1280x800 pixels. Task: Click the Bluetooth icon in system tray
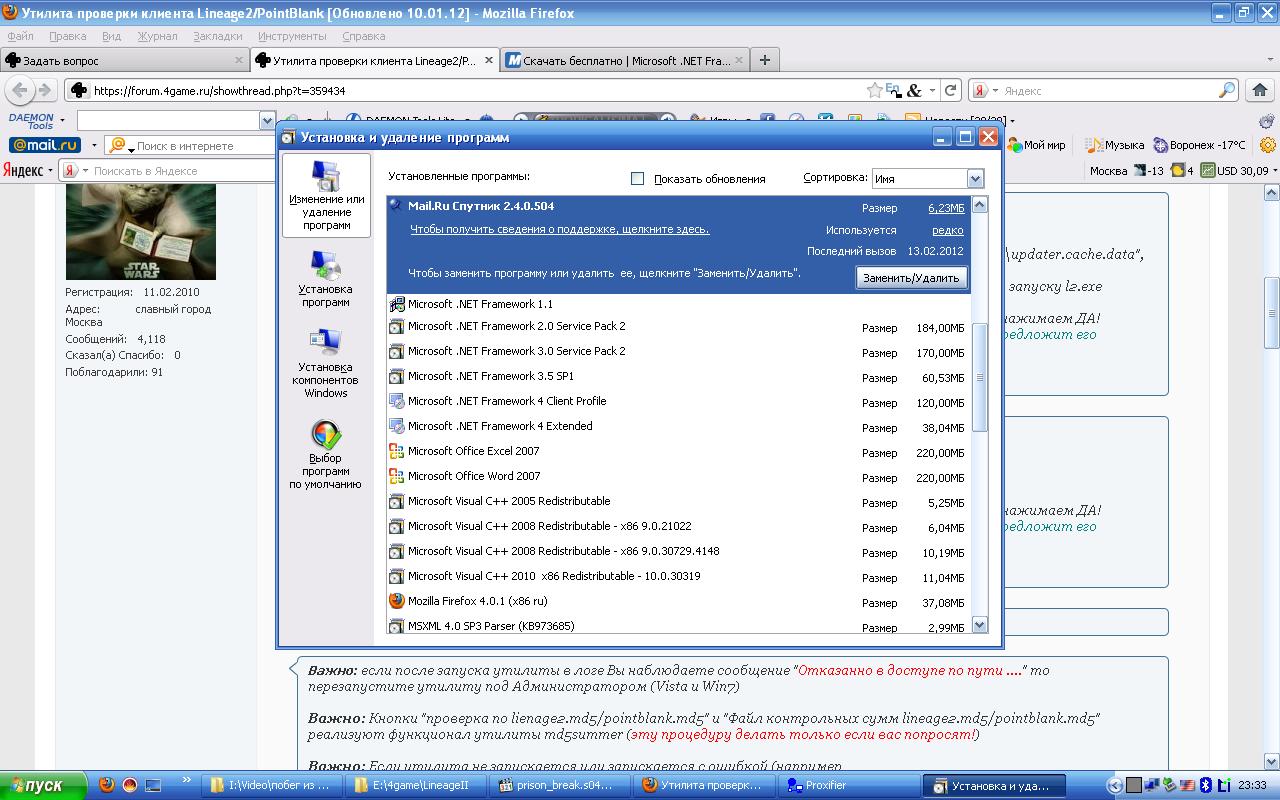point(1206,785)
